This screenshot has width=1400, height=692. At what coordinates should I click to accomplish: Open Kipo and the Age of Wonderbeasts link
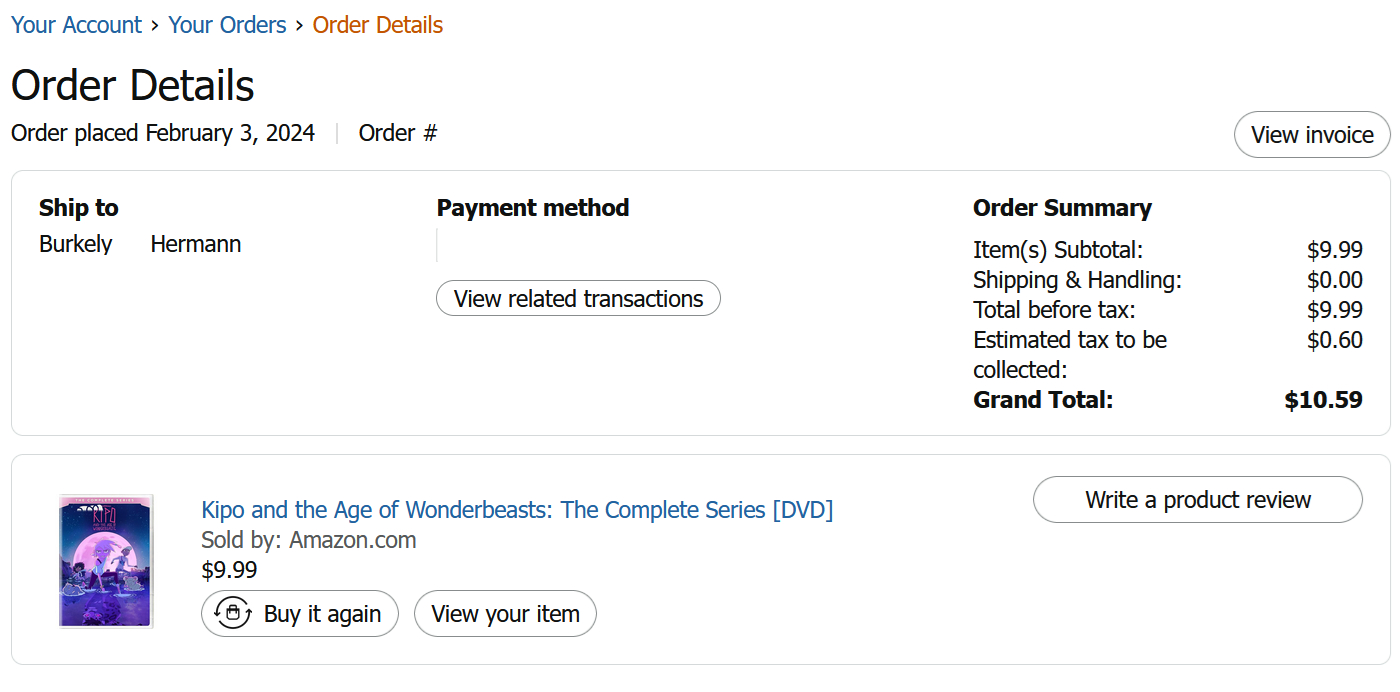[x=517, y=510]
